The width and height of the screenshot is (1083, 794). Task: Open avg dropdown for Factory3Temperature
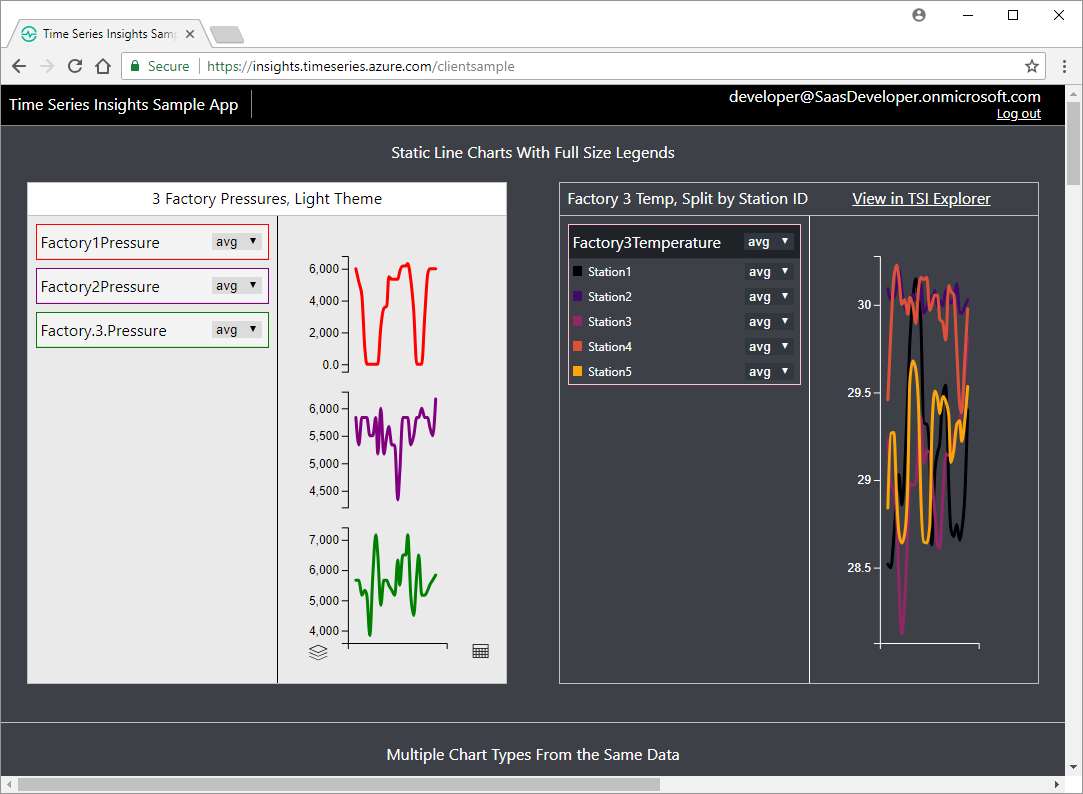point(768,242)
